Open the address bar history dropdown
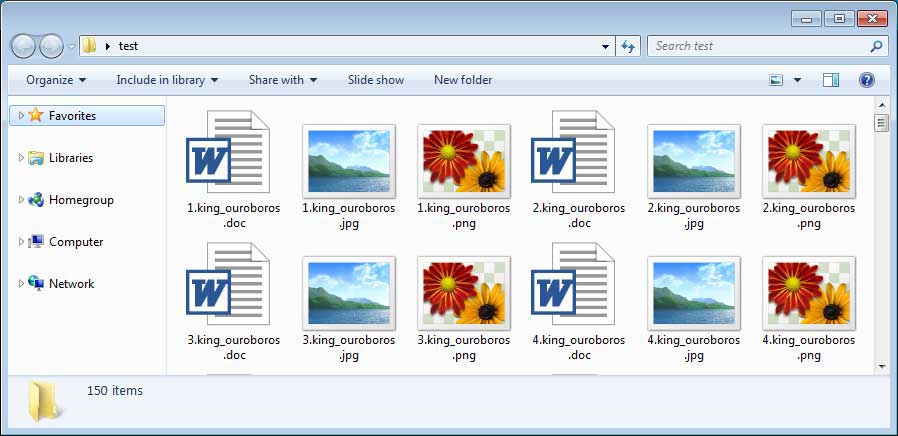Screen dimensions: 898x436 coord(605,46)
